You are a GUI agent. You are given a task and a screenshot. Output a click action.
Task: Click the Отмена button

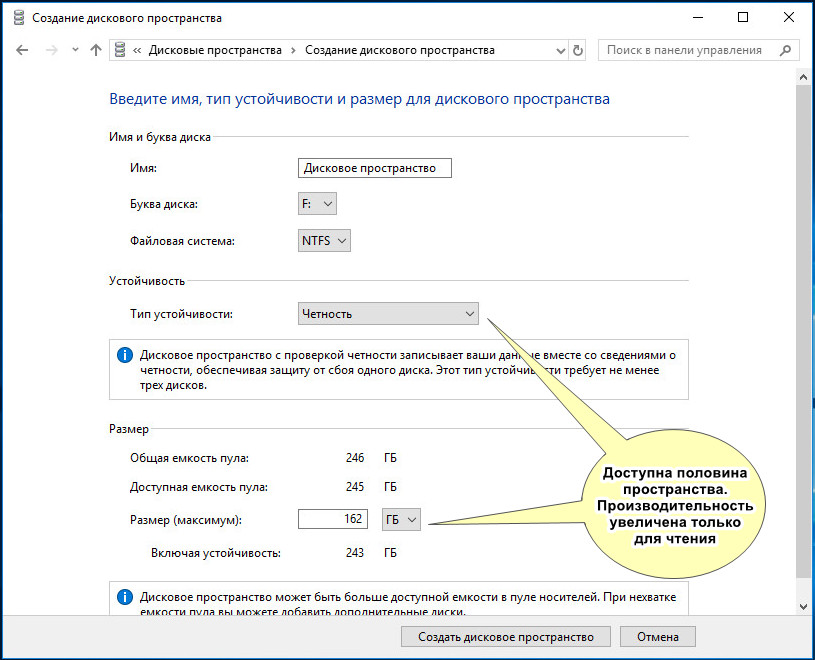click(658, 637)
